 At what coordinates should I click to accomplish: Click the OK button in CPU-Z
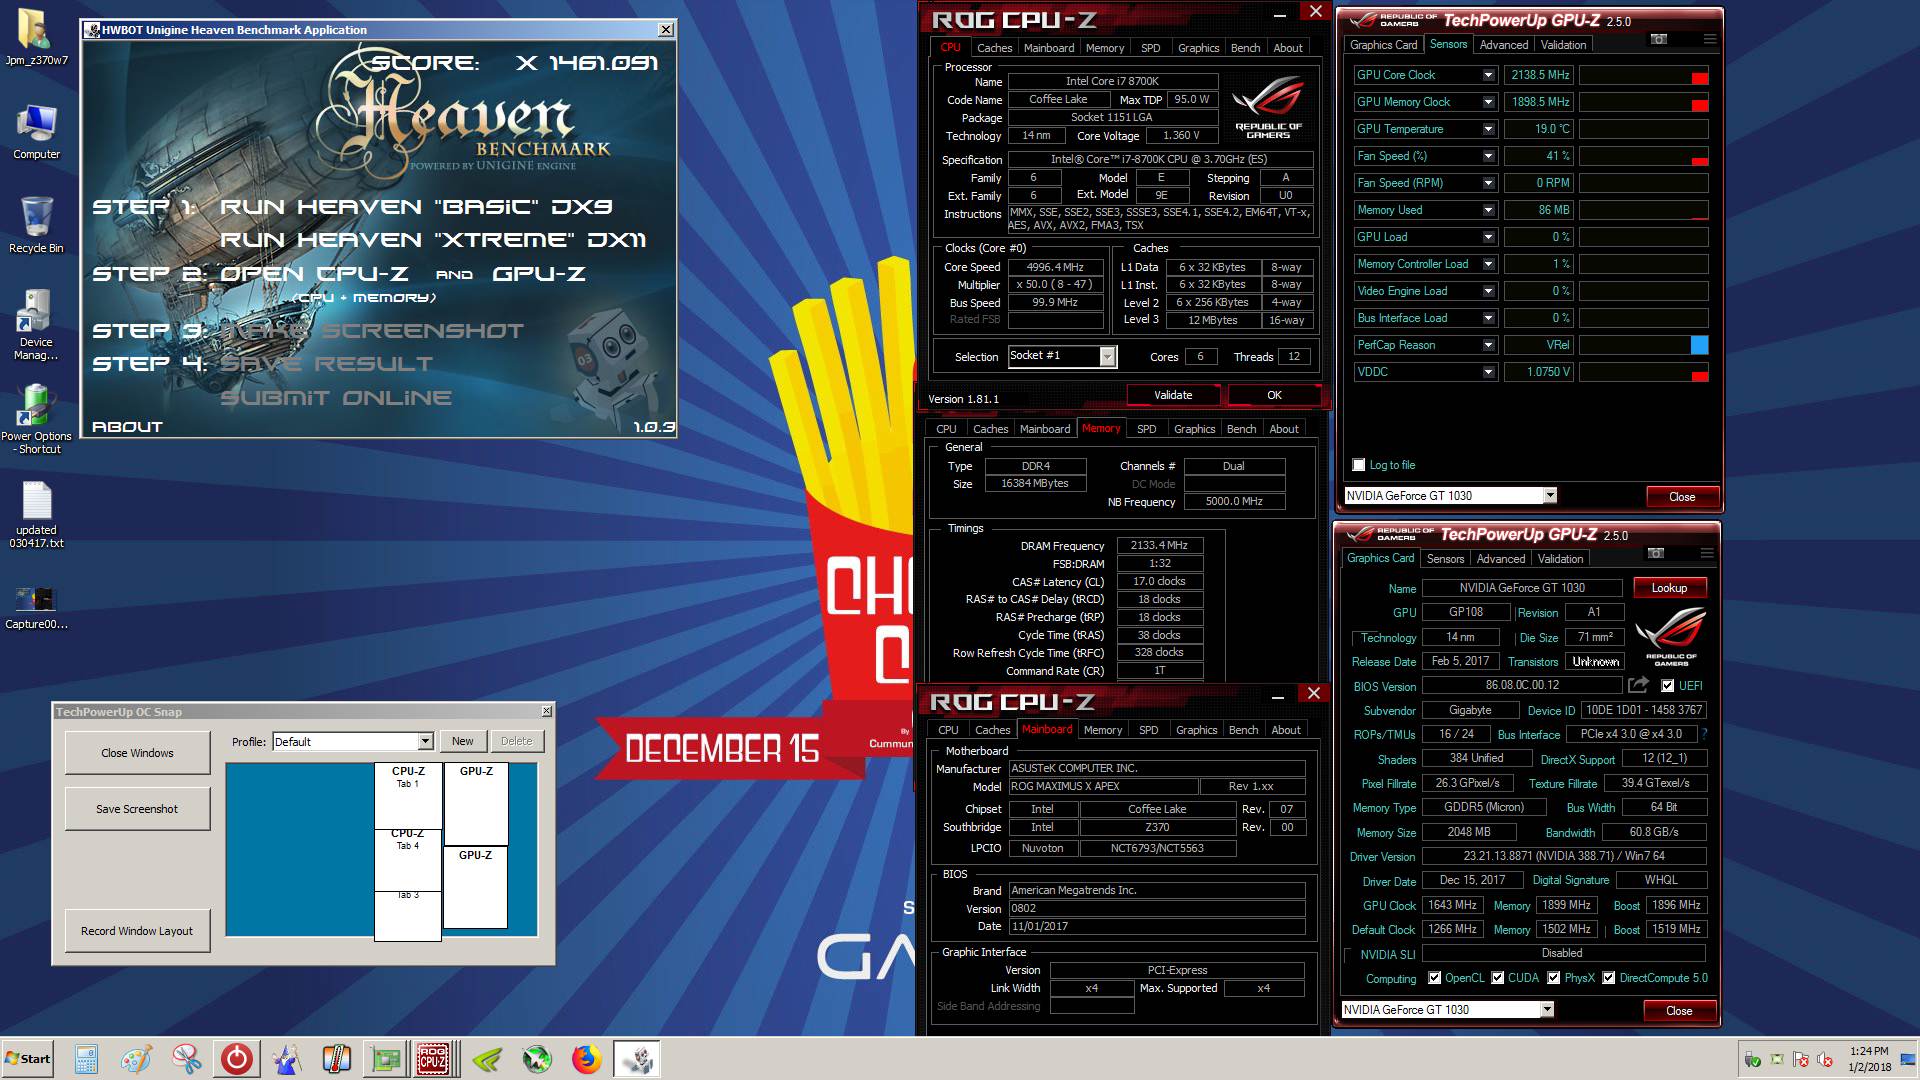click(1274, 395)
